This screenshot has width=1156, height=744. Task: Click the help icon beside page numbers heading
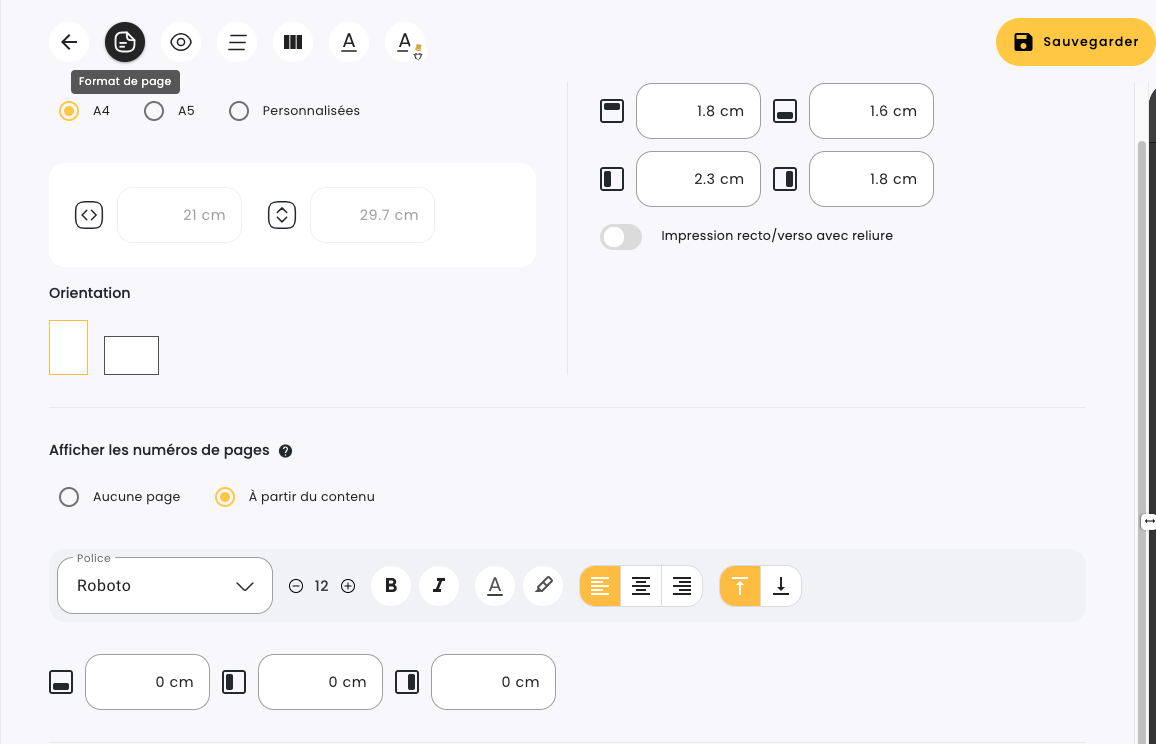[285, 451]
